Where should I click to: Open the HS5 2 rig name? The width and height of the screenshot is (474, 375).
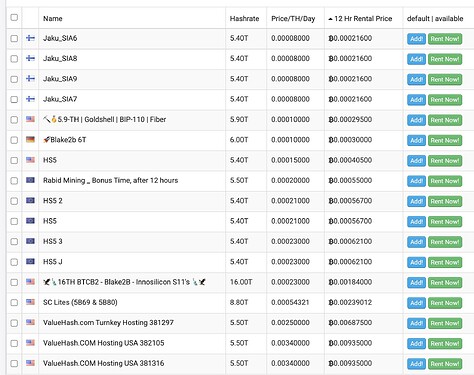click(53, 201)
